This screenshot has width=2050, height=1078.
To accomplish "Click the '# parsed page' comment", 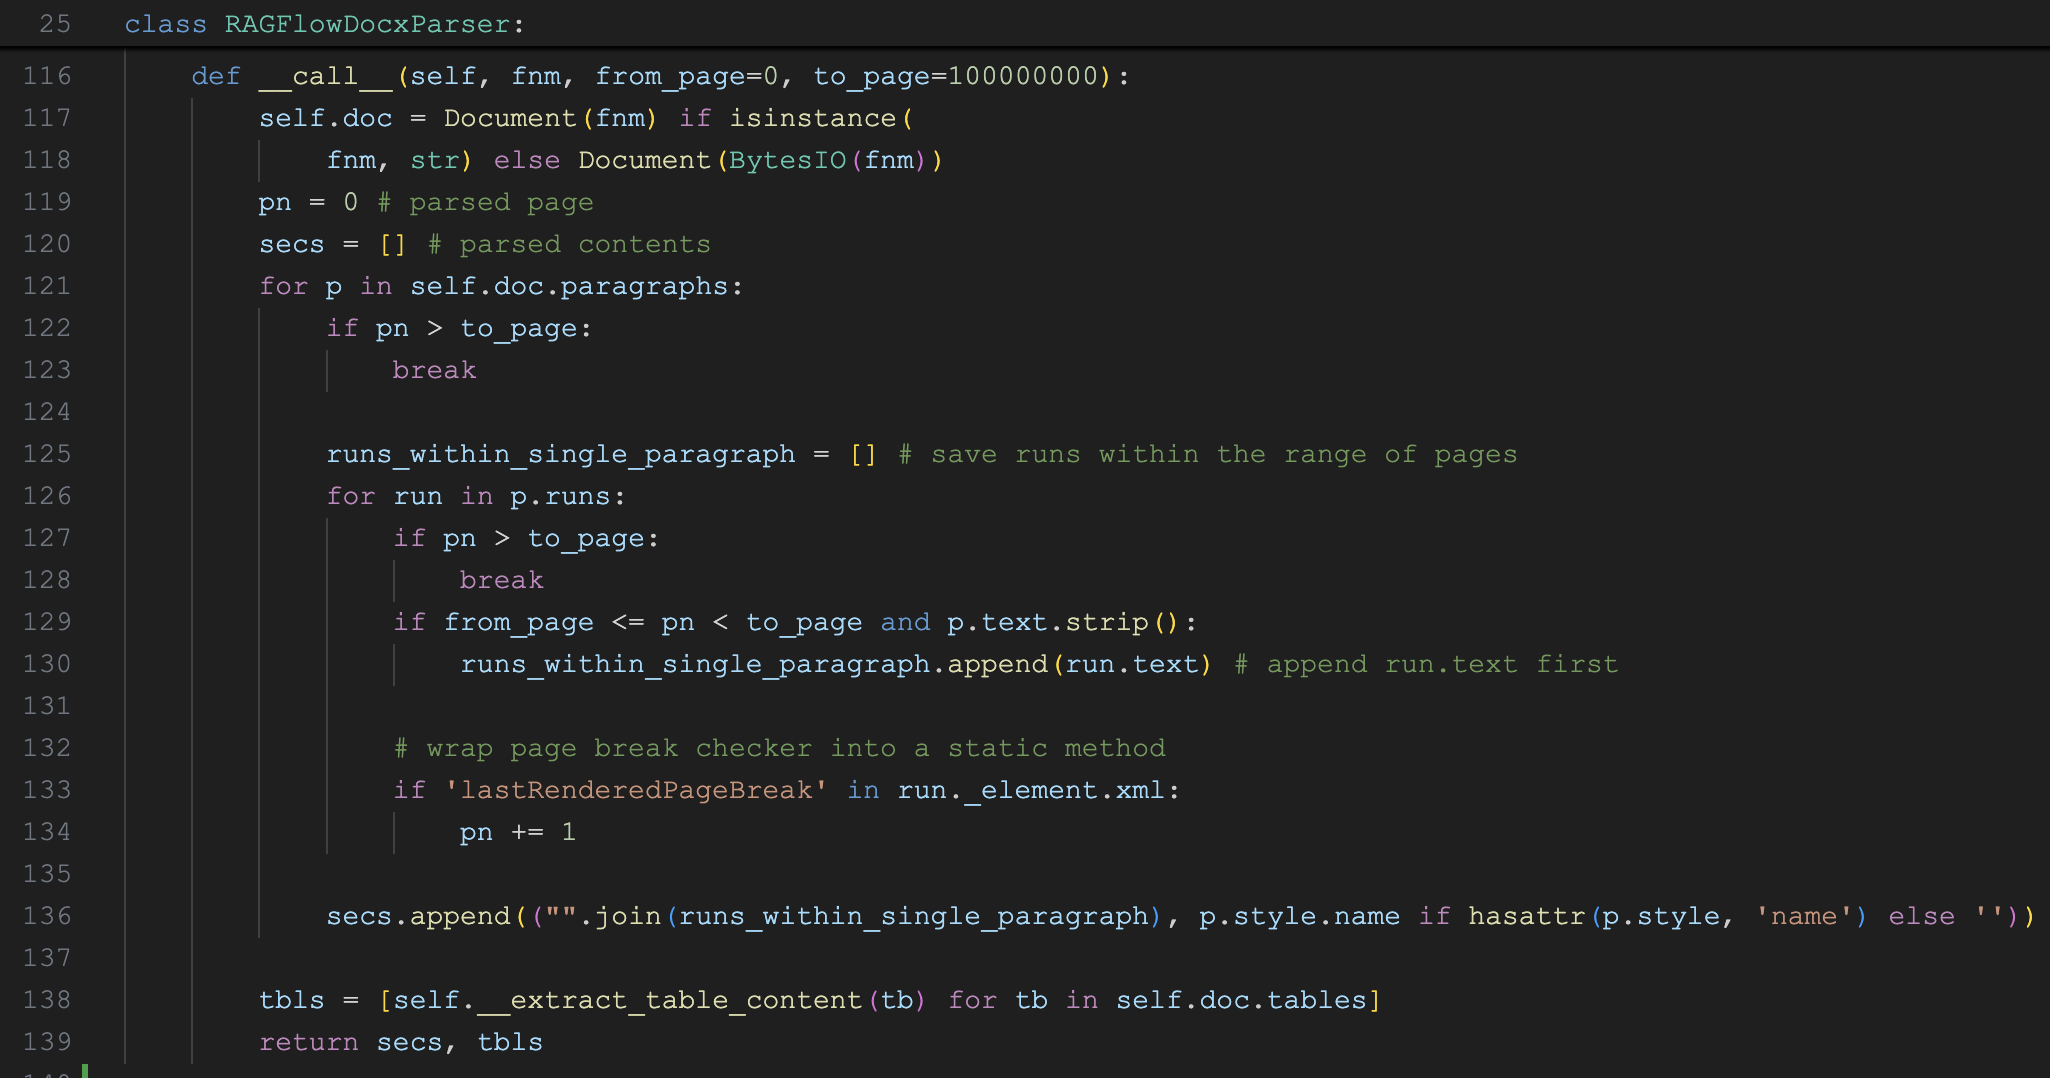I will coord(485,202).
